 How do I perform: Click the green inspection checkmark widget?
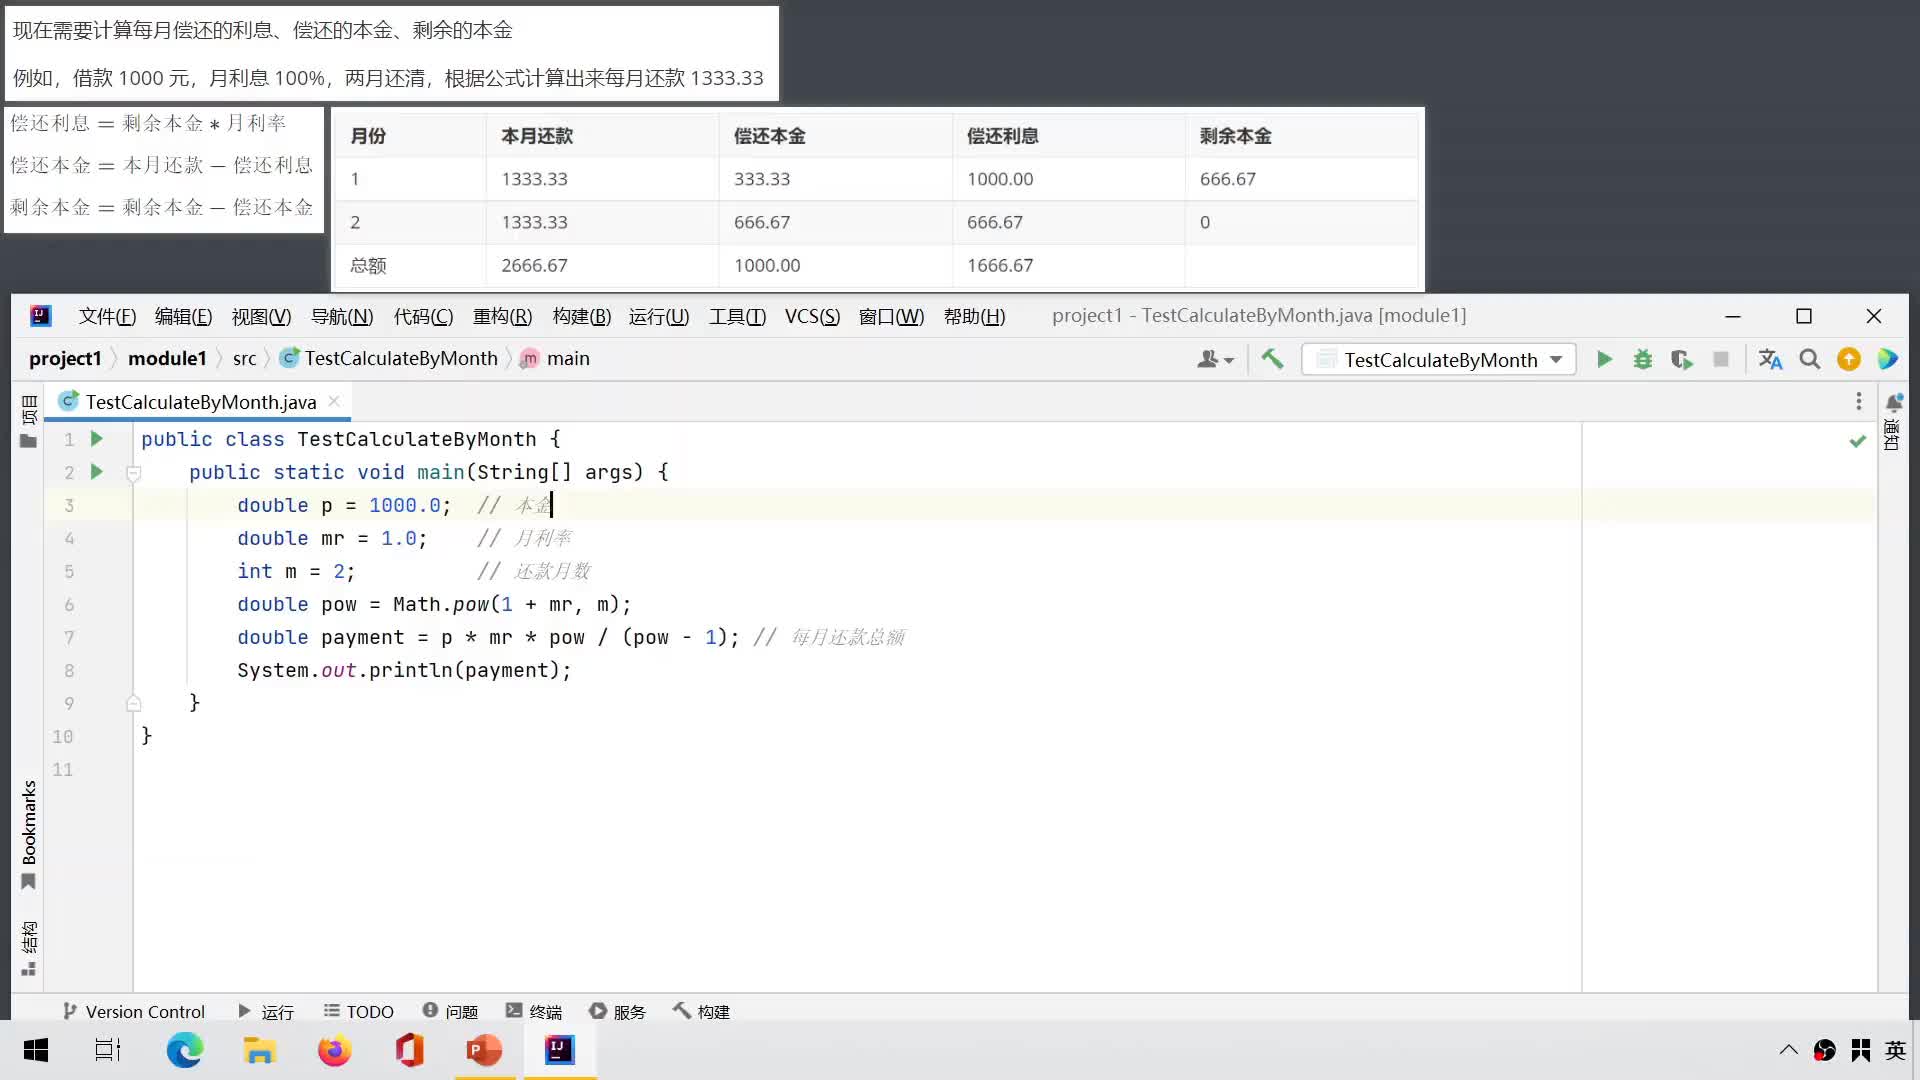(1858, 440)
